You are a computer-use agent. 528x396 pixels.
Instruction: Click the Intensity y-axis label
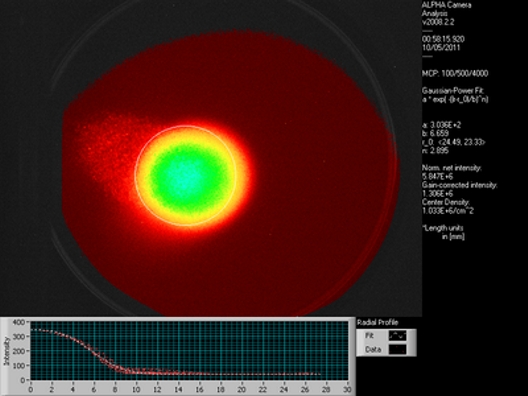click(x=6, y=351)
